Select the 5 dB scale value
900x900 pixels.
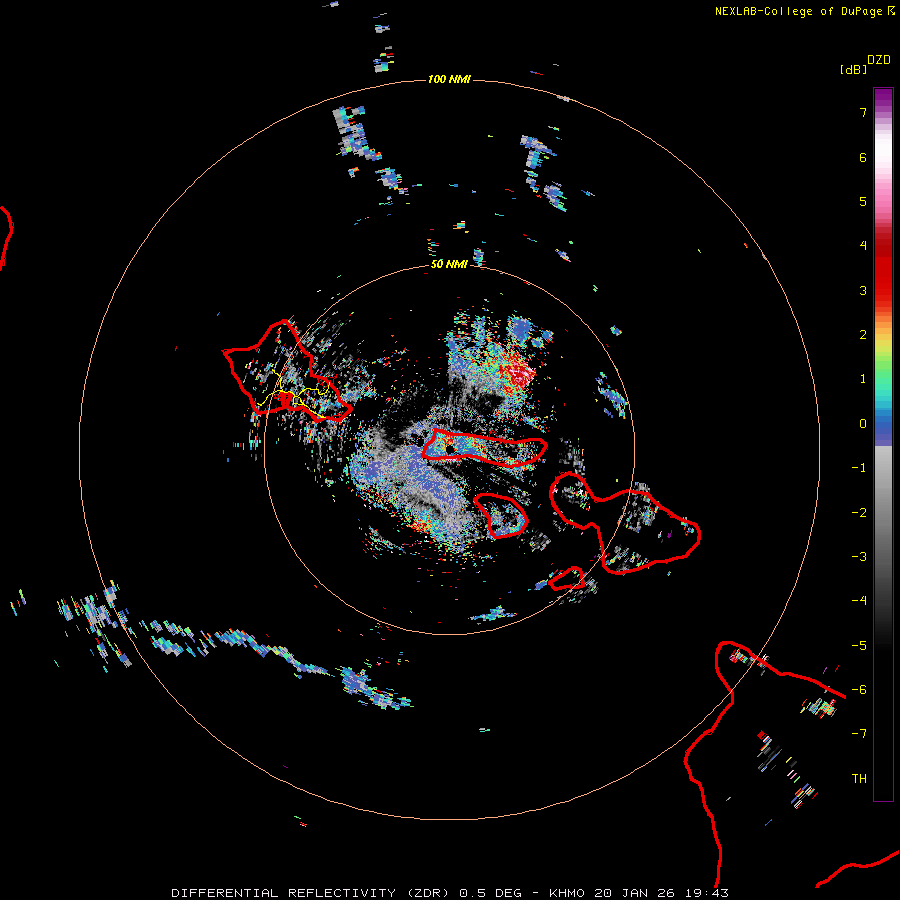(863, 201)
